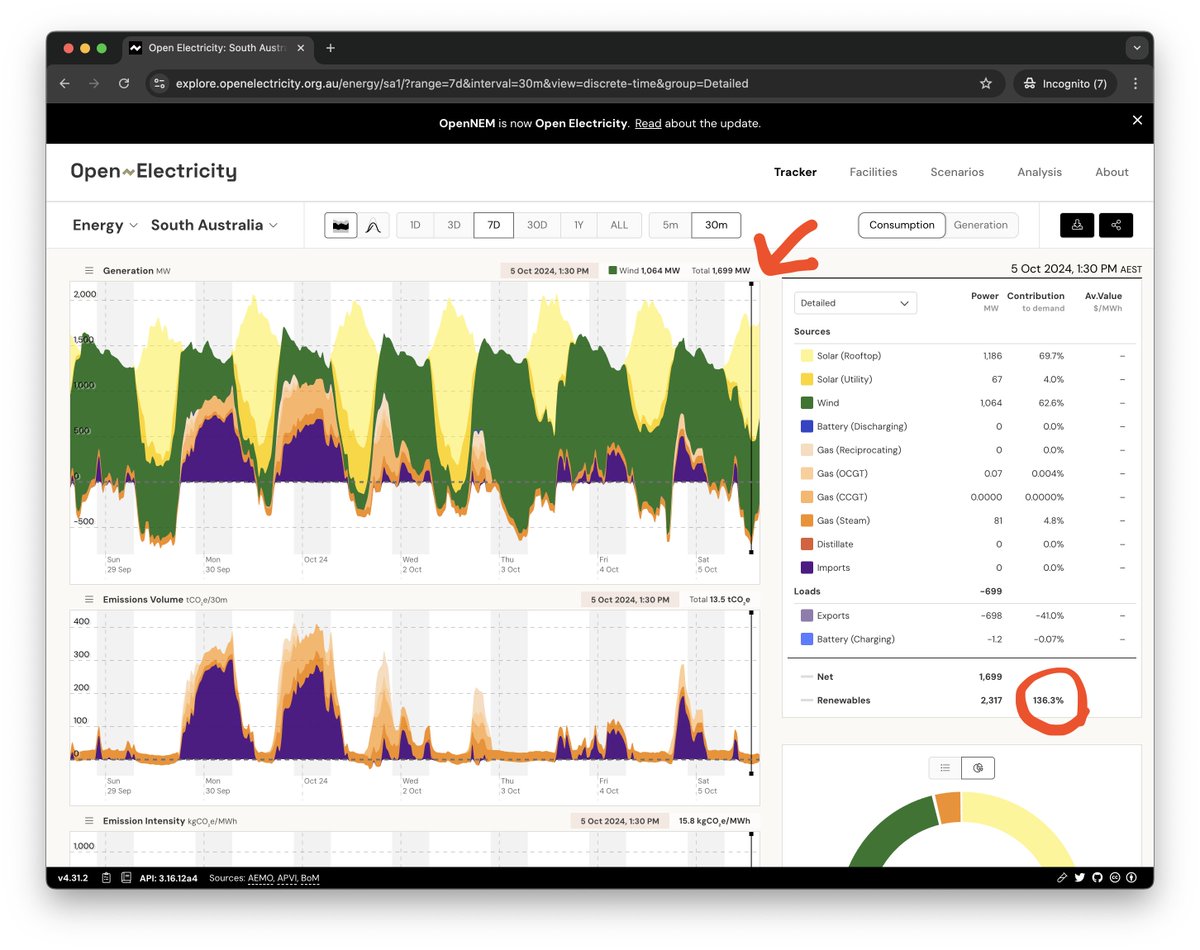Open the Twitter link in the footer
The height and width of the screenshot is (950, 1200).
point(1079,878)
